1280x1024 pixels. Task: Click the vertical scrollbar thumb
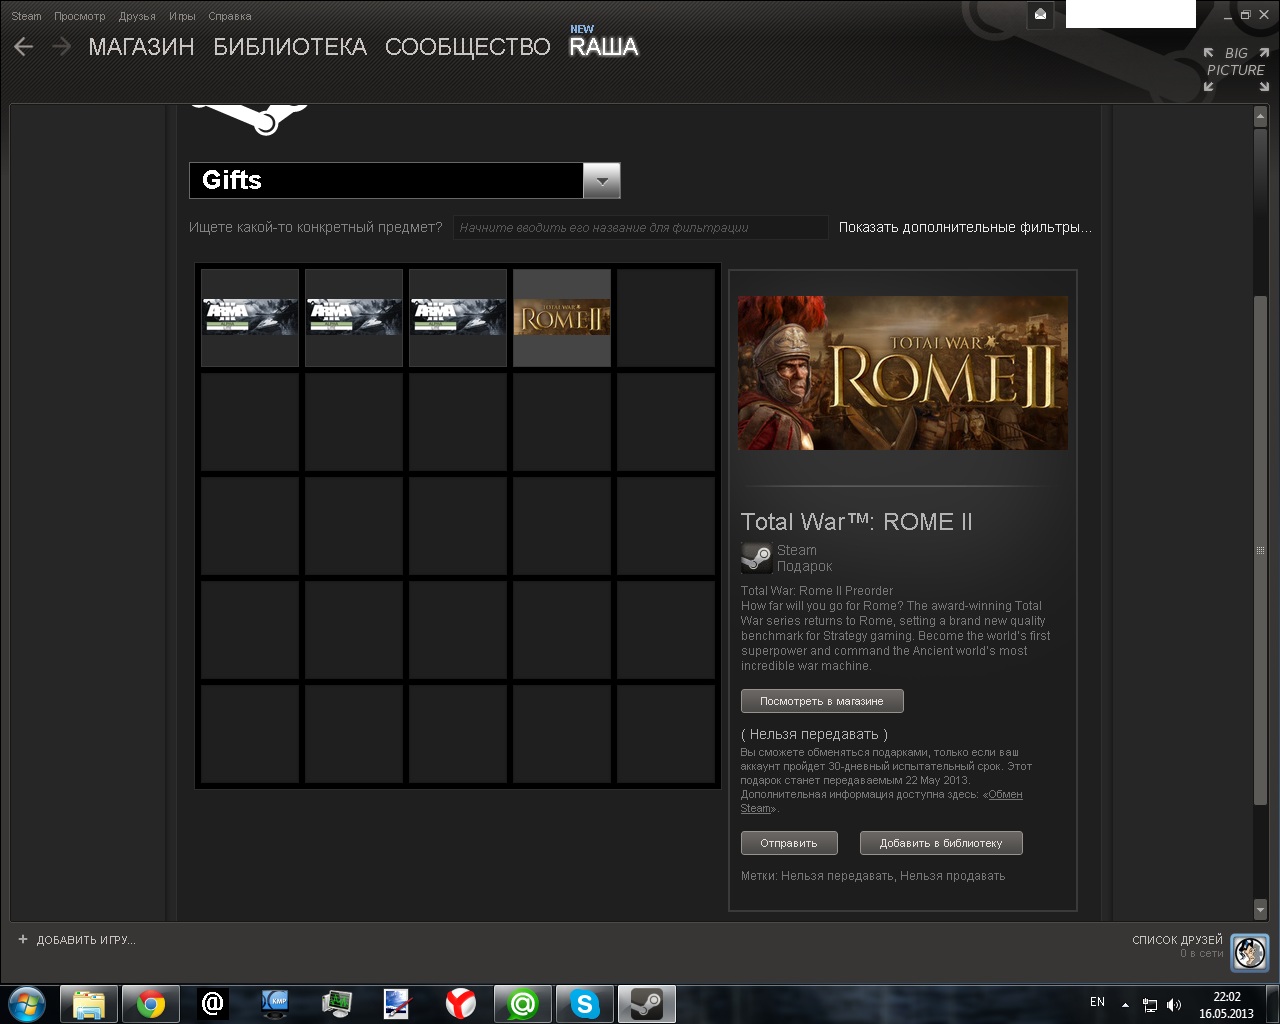point(1260,550)
